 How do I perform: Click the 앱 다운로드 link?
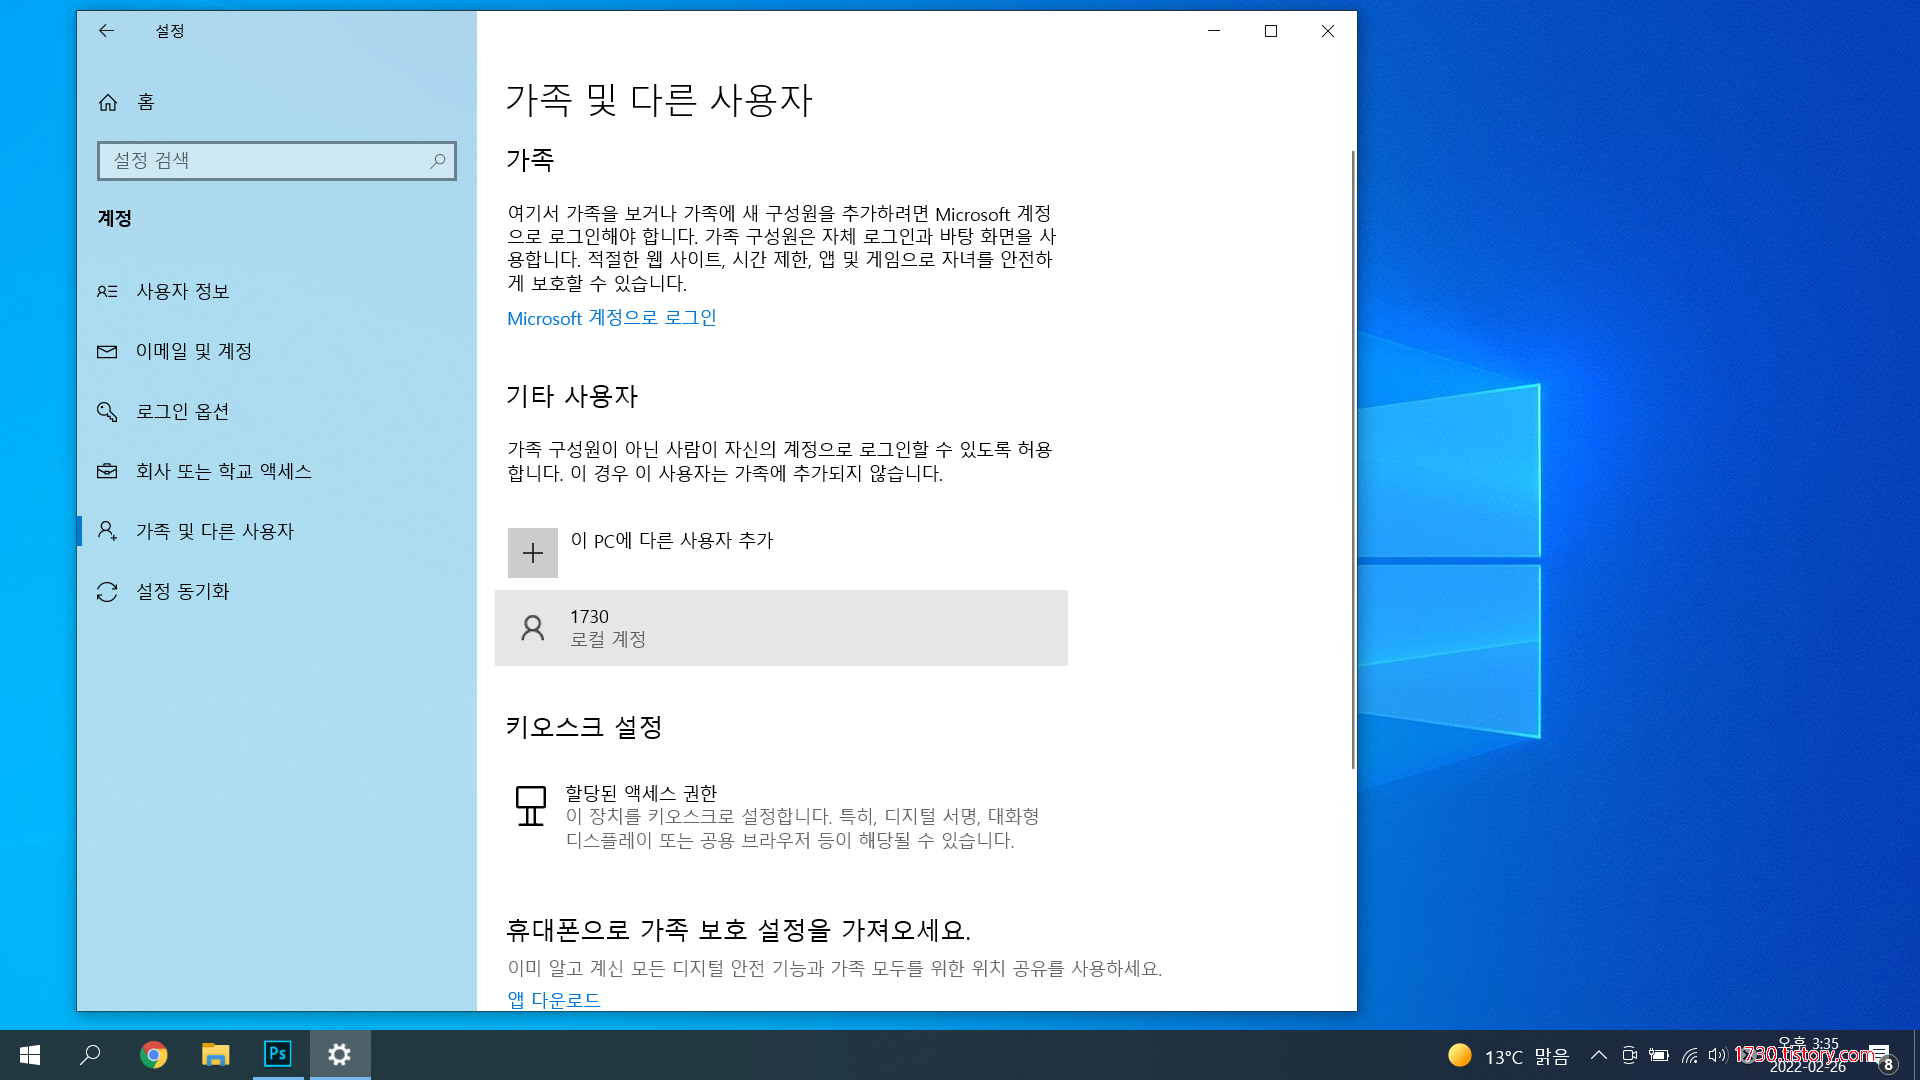553,999
